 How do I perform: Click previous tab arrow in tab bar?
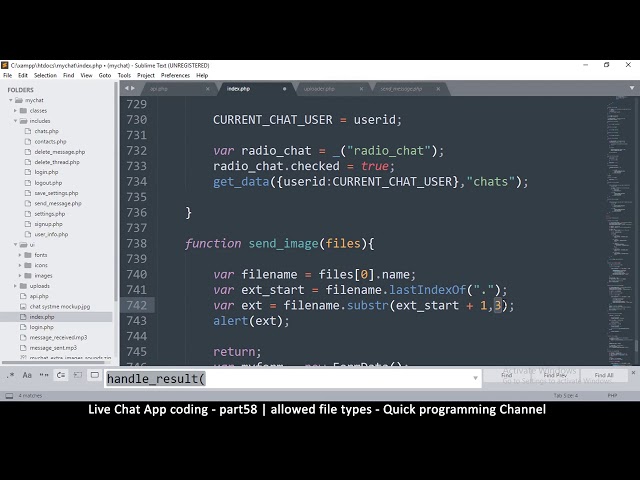[127, 88]
